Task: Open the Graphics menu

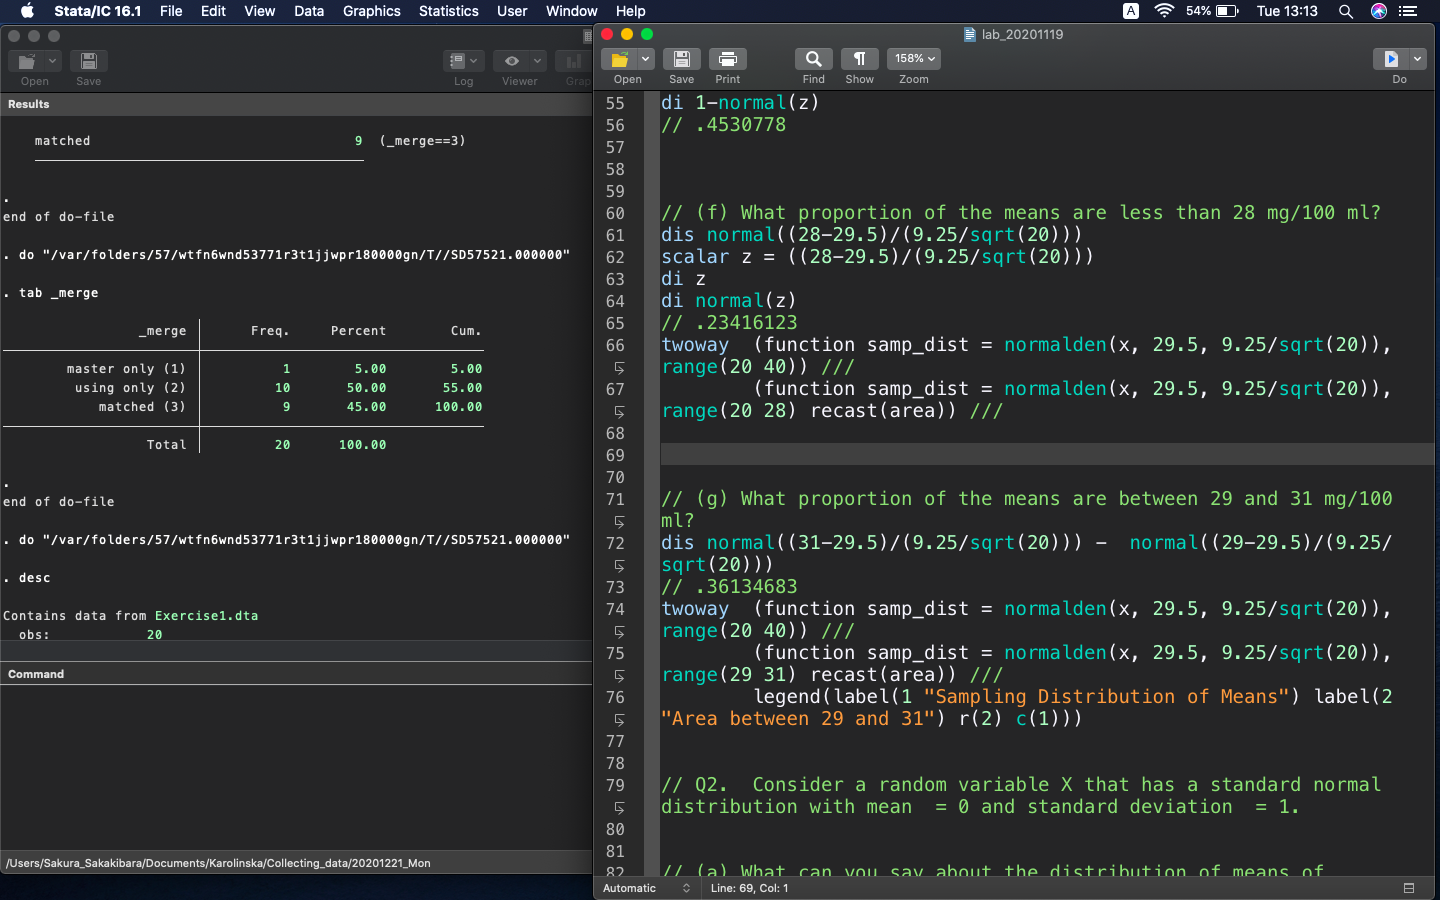Action: tap(371, 11)
